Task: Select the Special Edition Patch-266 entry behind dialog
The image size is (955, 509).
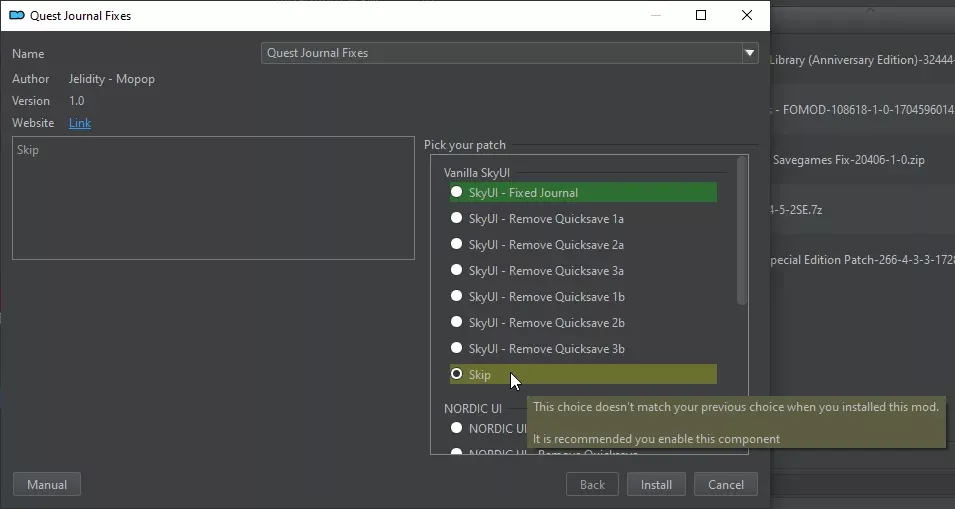Action: click(862, 260)
